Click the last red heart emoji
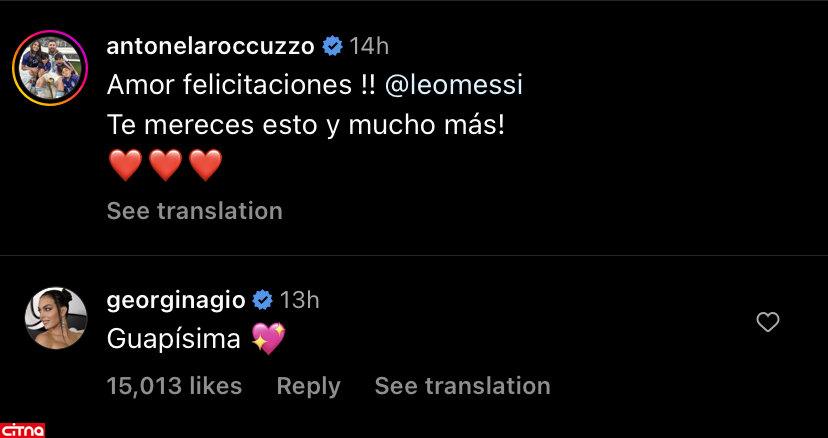 coord(205,165)
